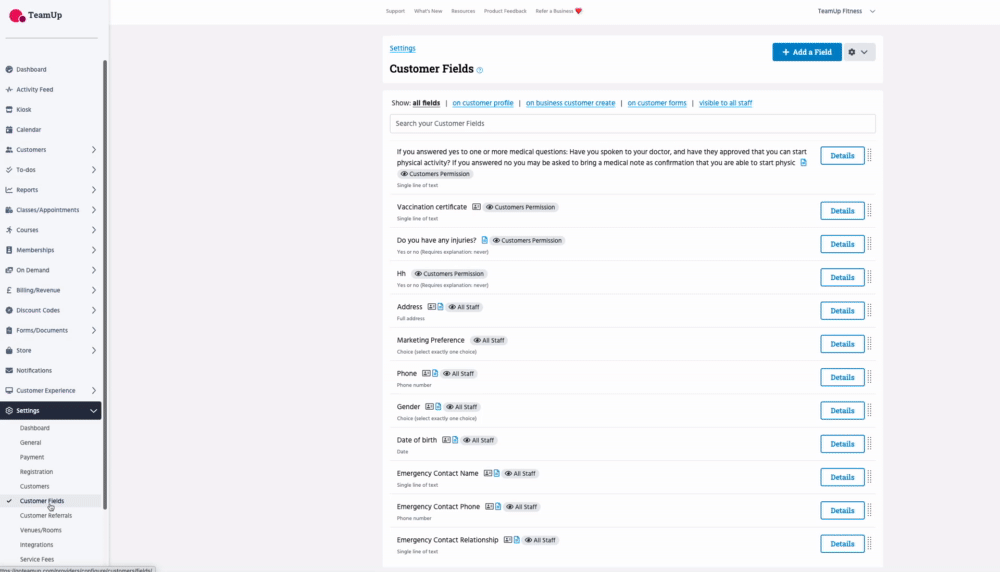Click the form icon beside Do you have any injuries
Viewport: 1000px width, 572px height.
(485, 240)
